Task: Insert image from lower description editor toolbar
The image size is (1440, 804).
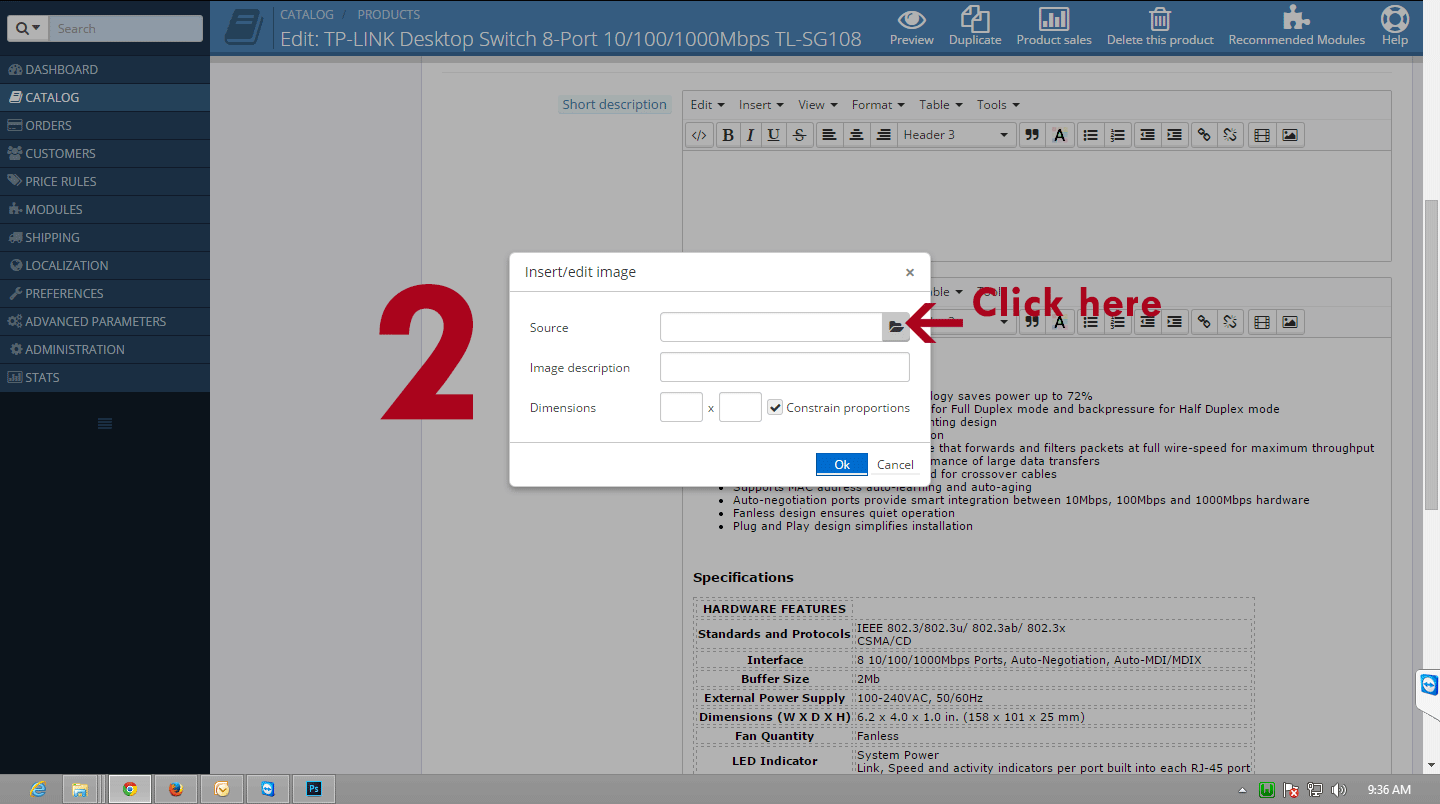Action: coord(1290,322)
